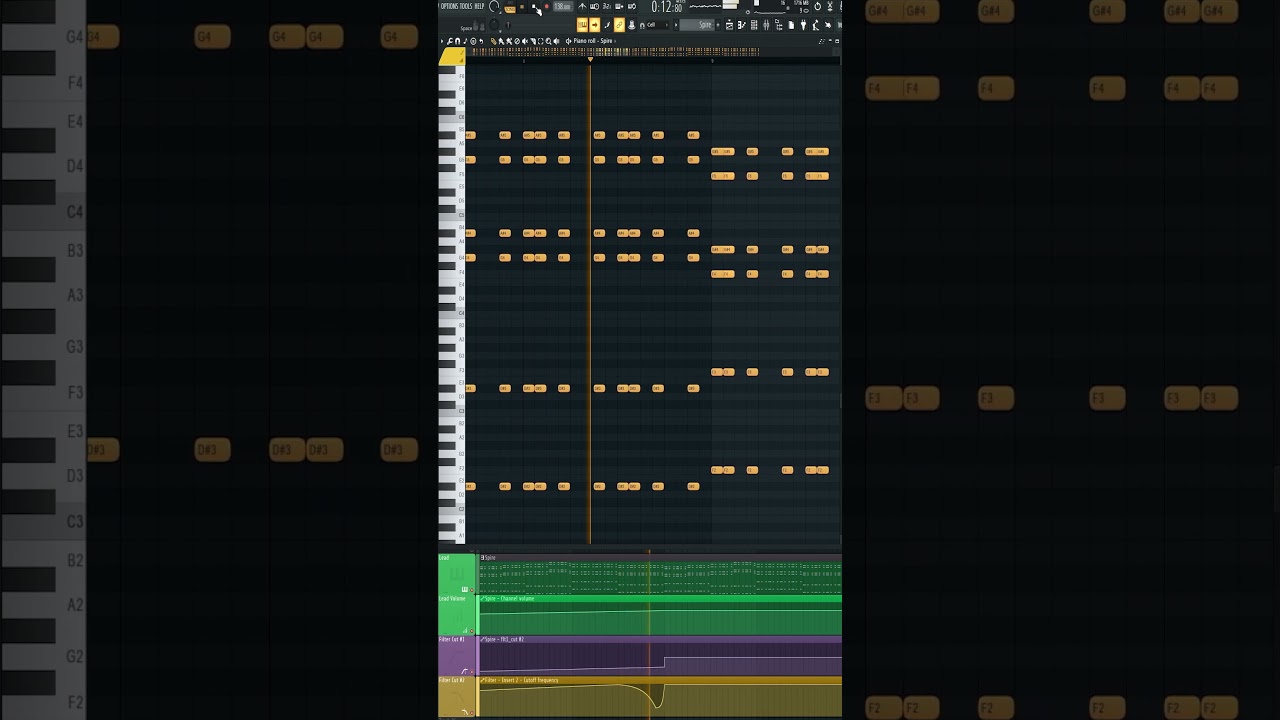Select the Filter Cut #1 track header

[x=456, y=656]
